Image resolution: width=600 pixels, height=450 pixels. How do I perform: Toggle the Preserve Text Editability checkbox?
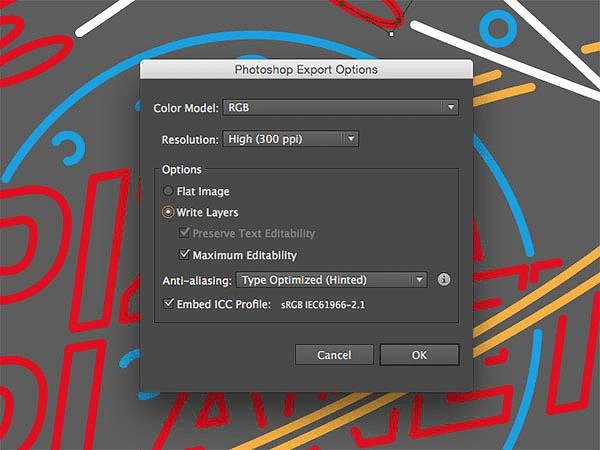point(184,232)
